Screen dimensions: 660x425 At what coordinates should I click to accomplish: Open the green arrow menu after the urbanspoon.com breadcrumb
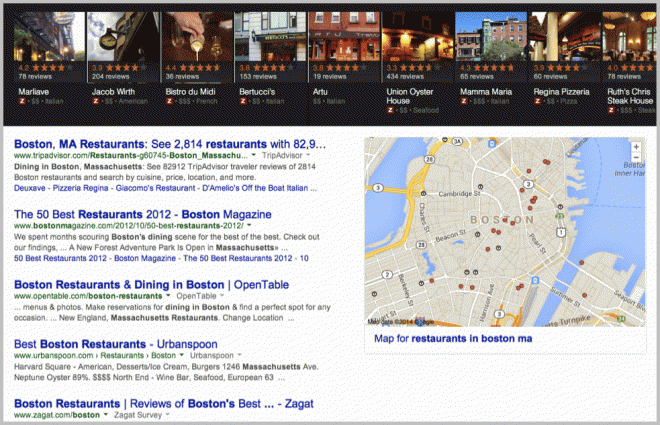pos(181,356)
